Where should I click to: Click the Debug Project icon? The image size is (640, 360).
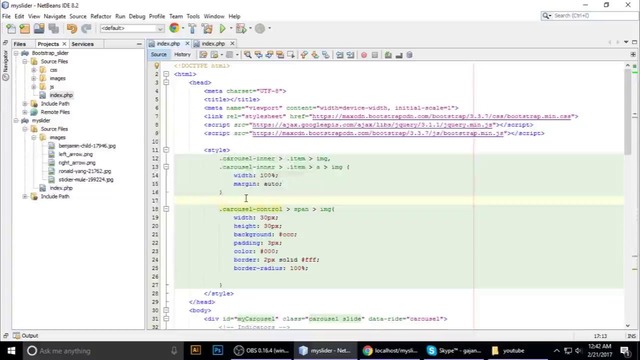[x=241, y=29]
